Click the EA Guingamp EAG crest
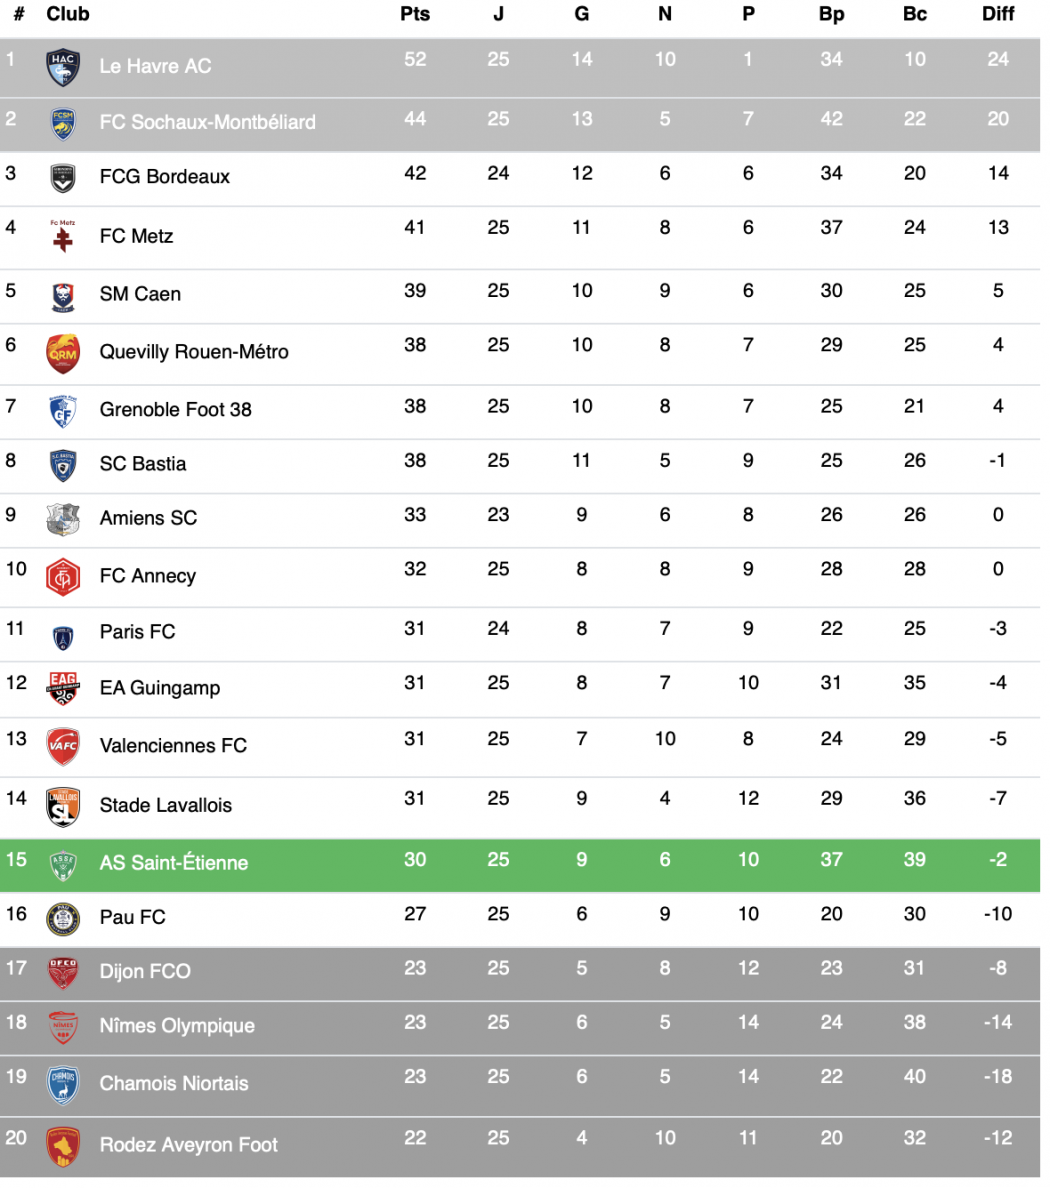Screen dimensions: 1050x1188 click(63, 689)
